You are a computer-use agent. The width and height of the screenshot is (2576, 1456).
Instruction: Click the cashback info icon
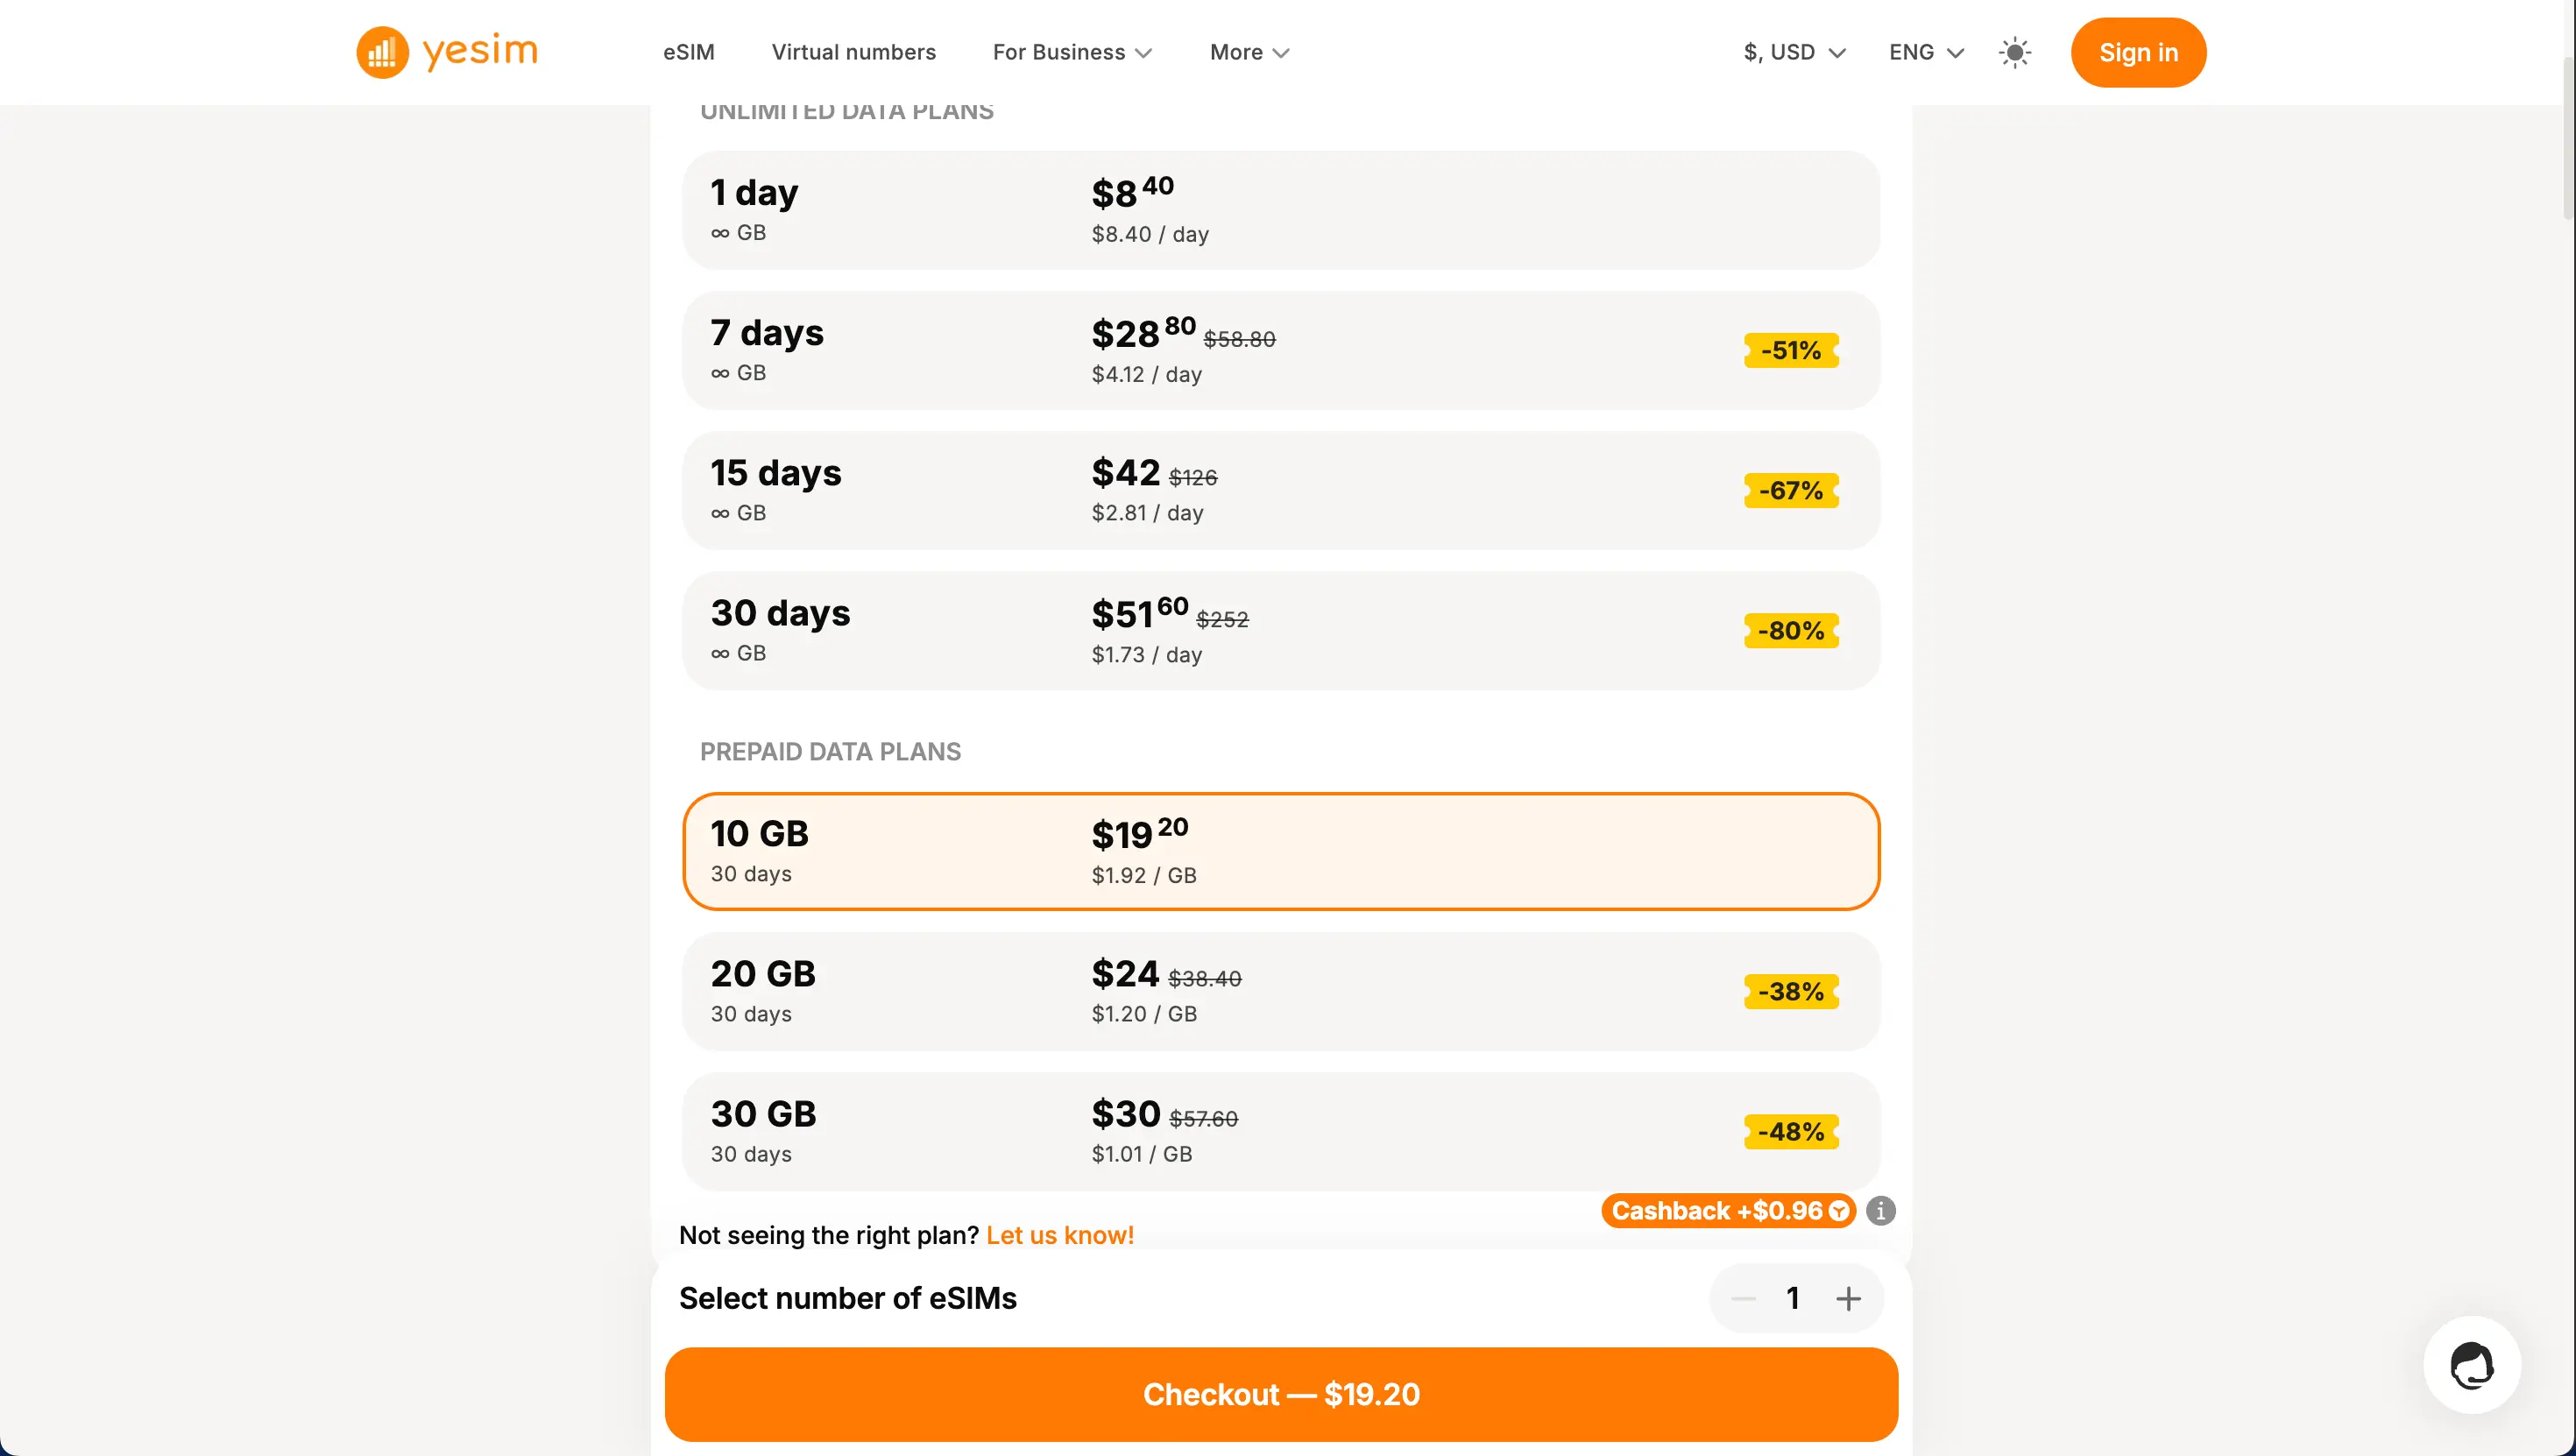[x=1881, y=1210]
